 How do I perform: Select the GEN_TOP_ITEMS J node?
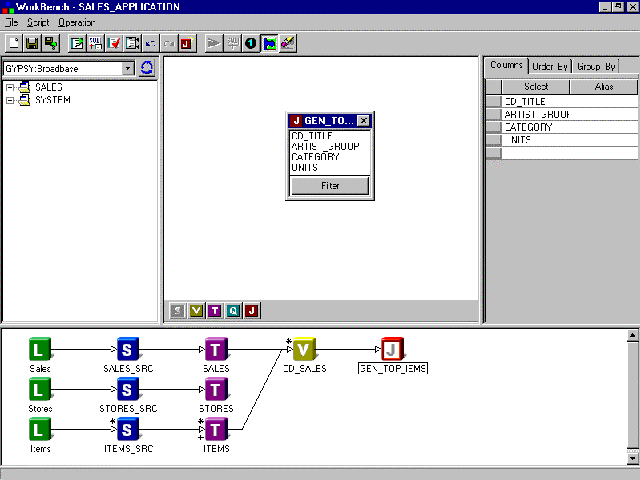(x=391, y=349)
